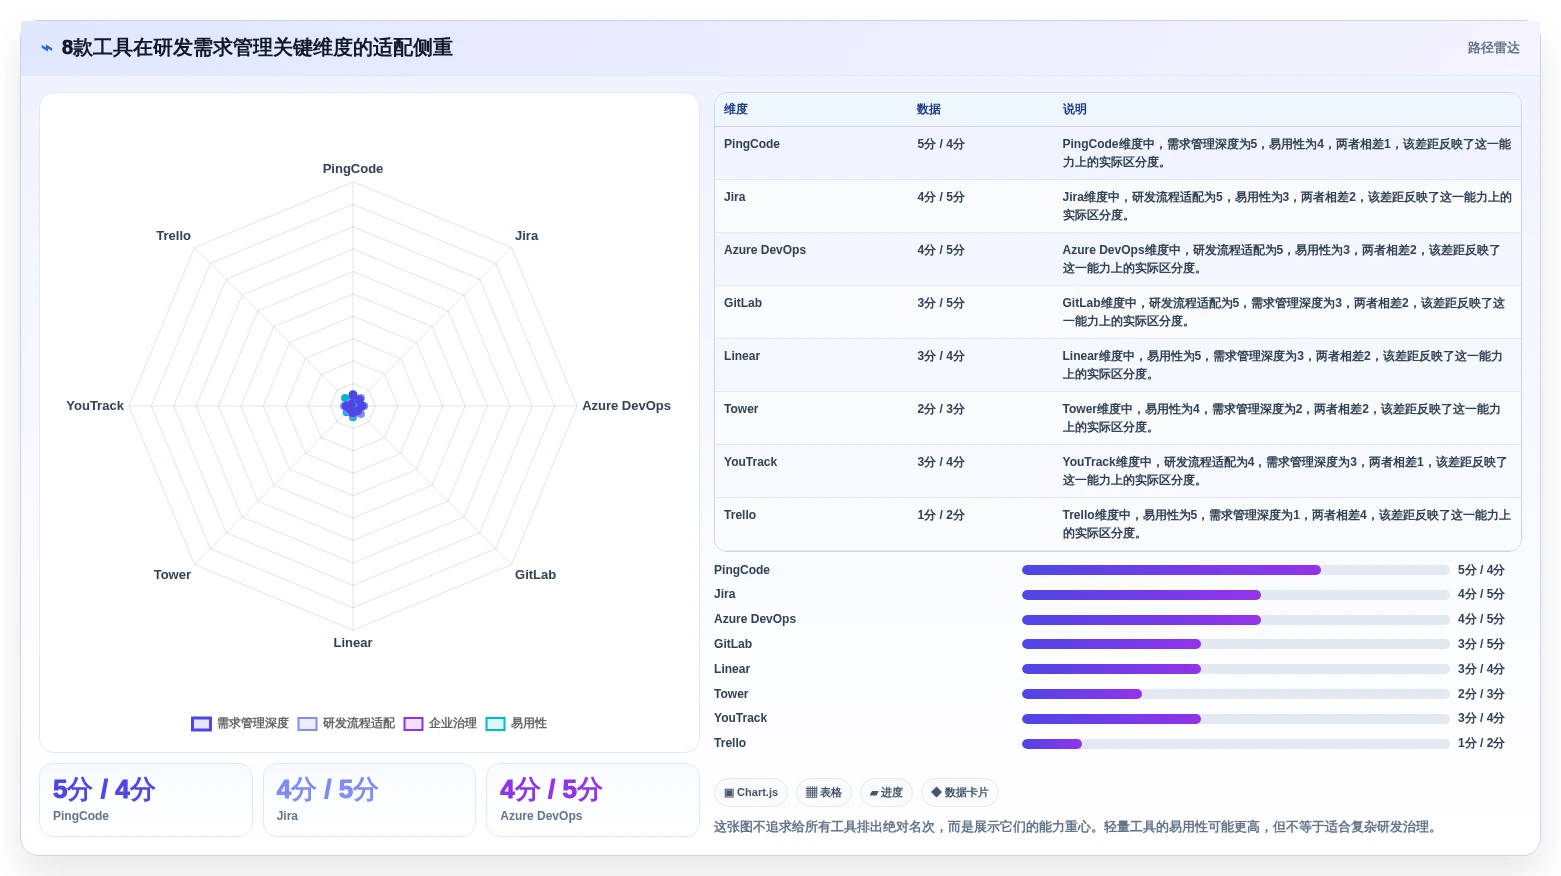Toggle the 需求管理深度 legend series
1561x876 pixels.
(x=240, y=723)
